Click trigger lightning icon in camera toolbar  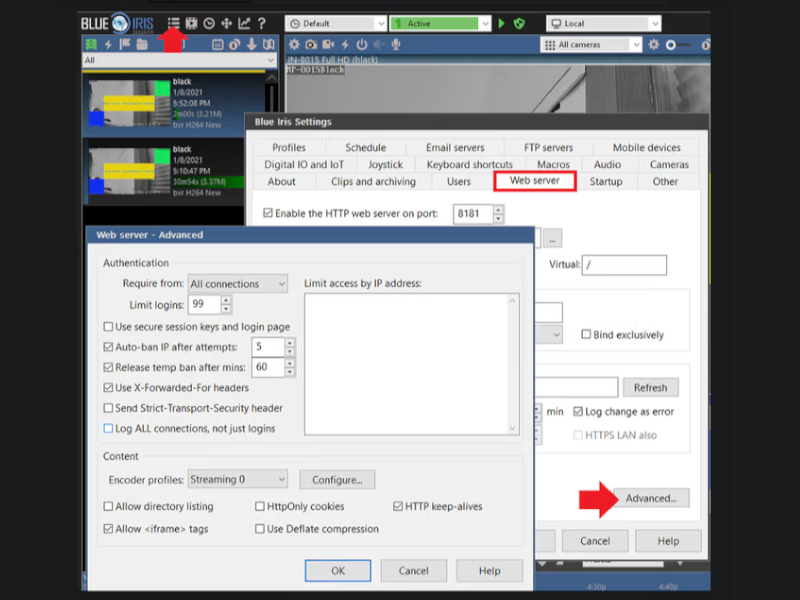(x=345, y=44)
